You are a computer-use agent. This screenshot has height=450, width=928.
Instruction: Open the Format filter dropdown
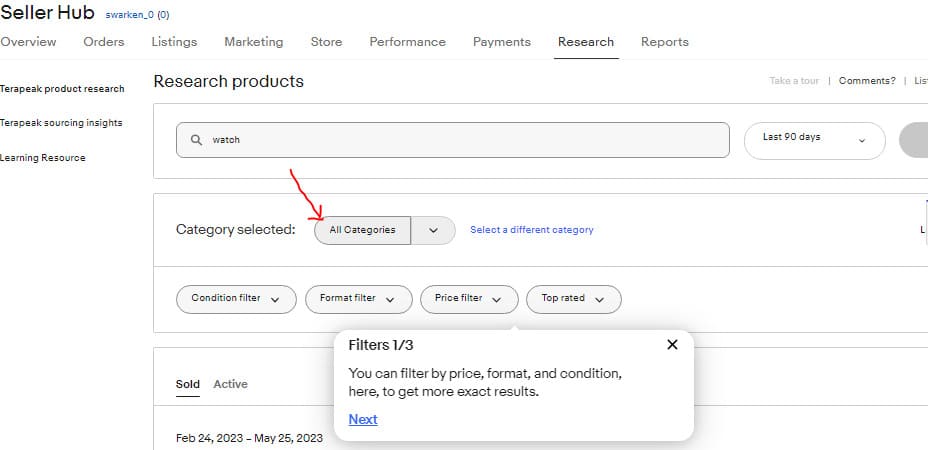click(359, 299)
